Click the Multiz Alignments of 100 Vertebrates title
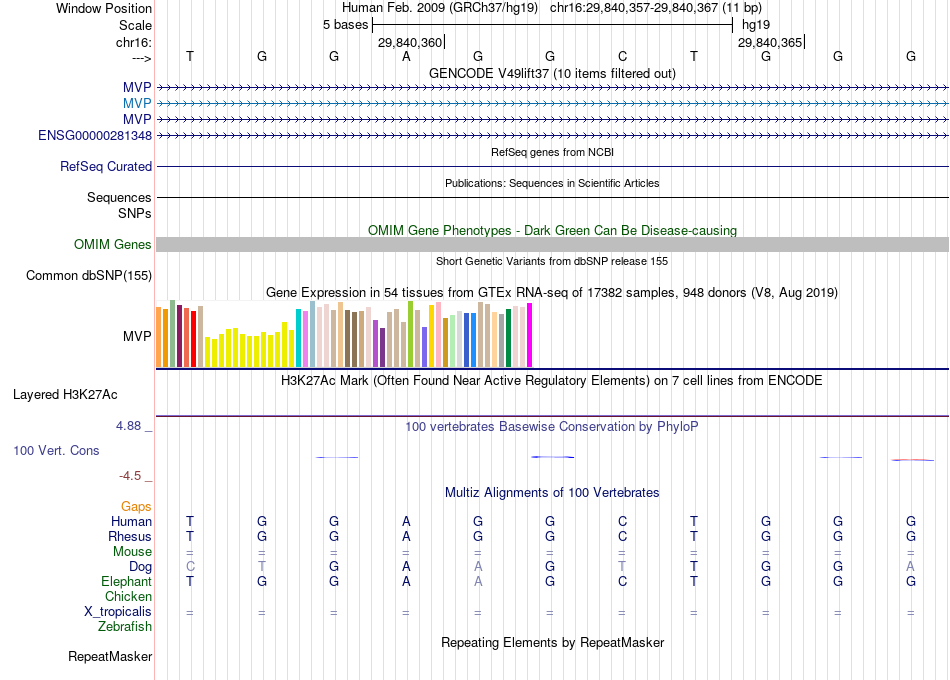The height and width of the screenshot is (680, 950). [x=552, y=493]
